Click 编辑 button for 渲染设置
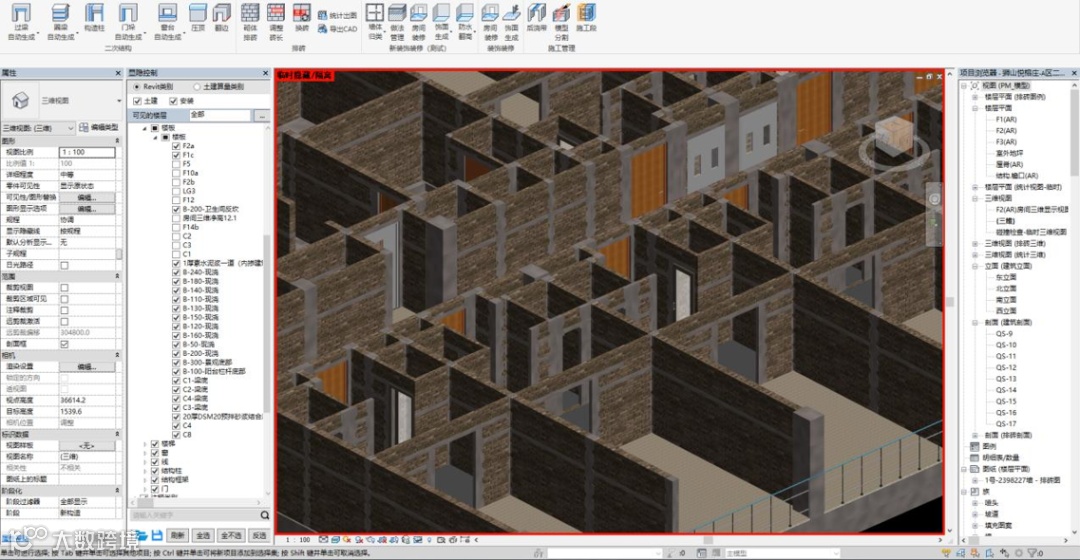 [86, 366]
